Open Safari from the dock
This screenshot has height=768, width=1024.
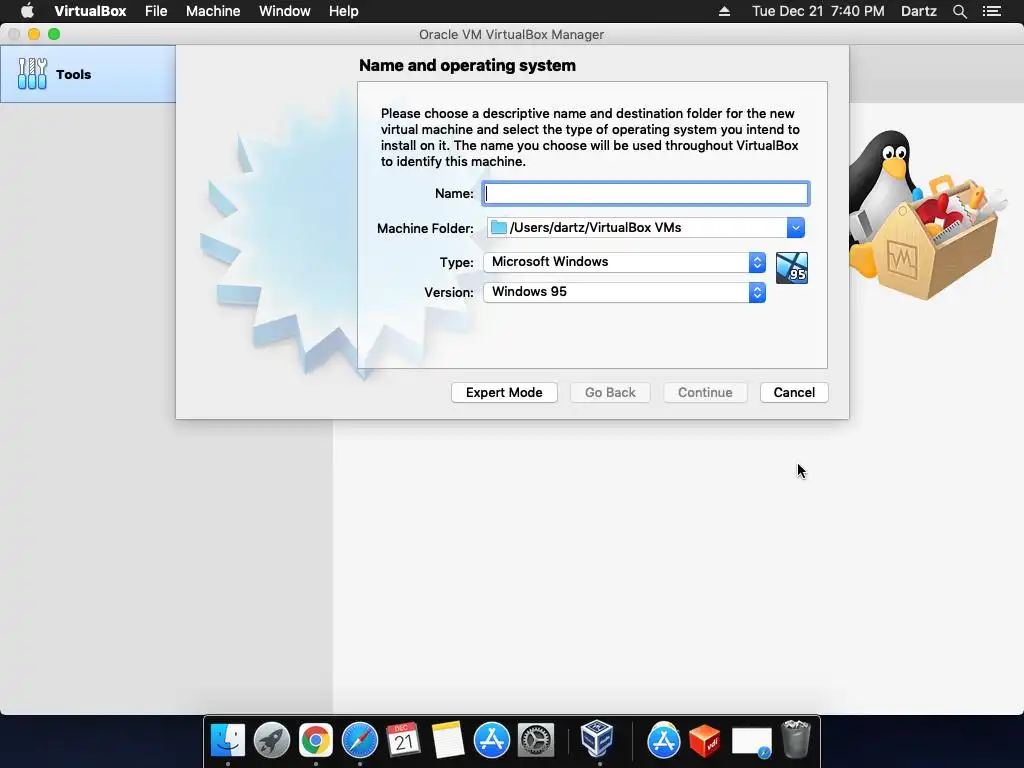[360, 740]
